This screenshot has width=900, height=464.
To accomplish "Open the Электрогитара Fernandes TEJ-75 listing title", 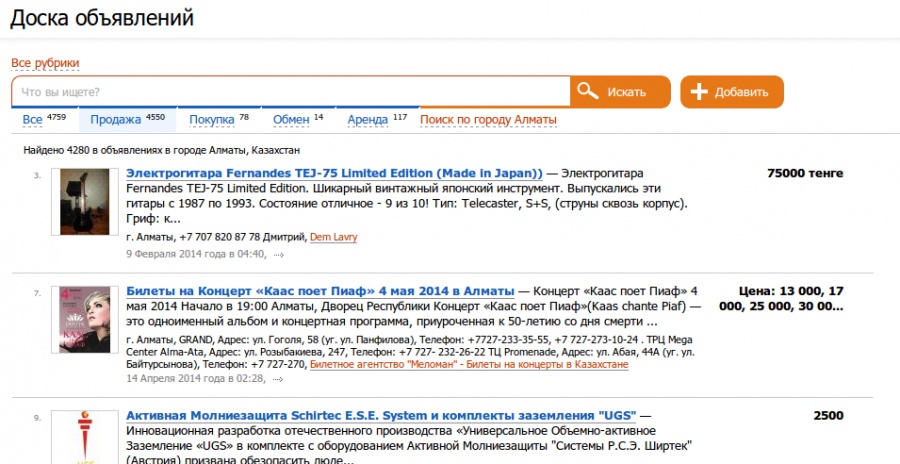I will (x=334, y=173).
